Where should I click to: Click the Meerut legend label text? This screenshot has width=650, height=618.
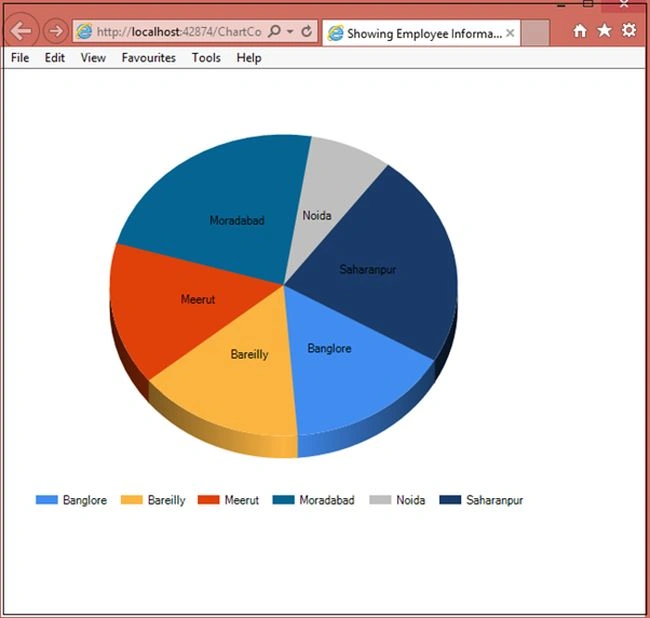[x=242, y=500]
